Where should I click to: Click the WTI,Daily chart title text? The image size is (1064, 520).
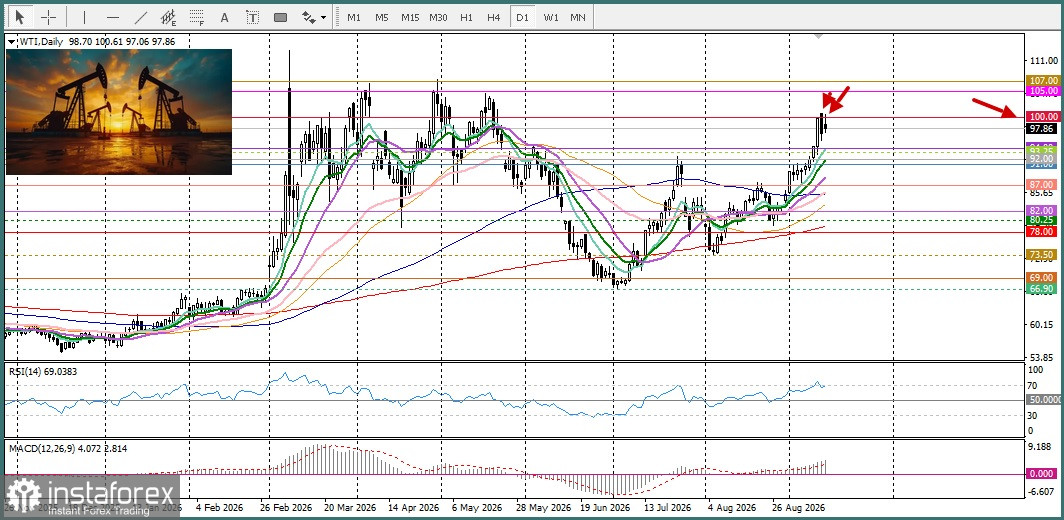pos(39,41)
